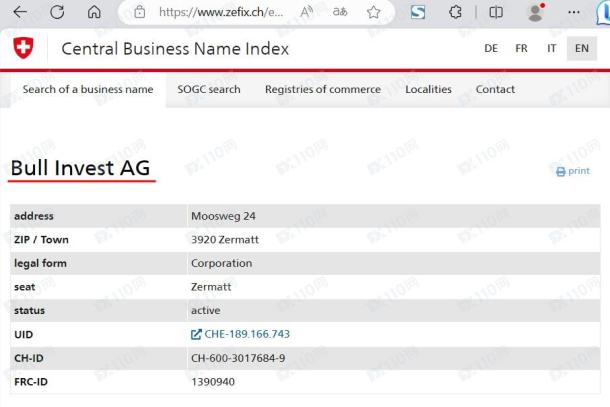Open the browser home page icon
This screenshot has width=610, height=407.
click(x=94, y=12)
